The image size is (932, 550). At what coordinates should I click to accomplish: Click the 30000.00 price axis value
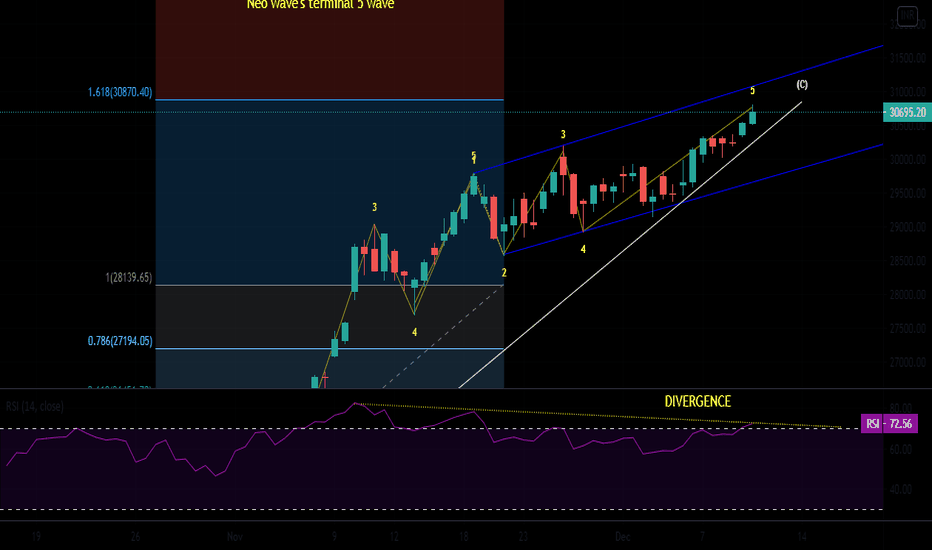pos(908,159)
